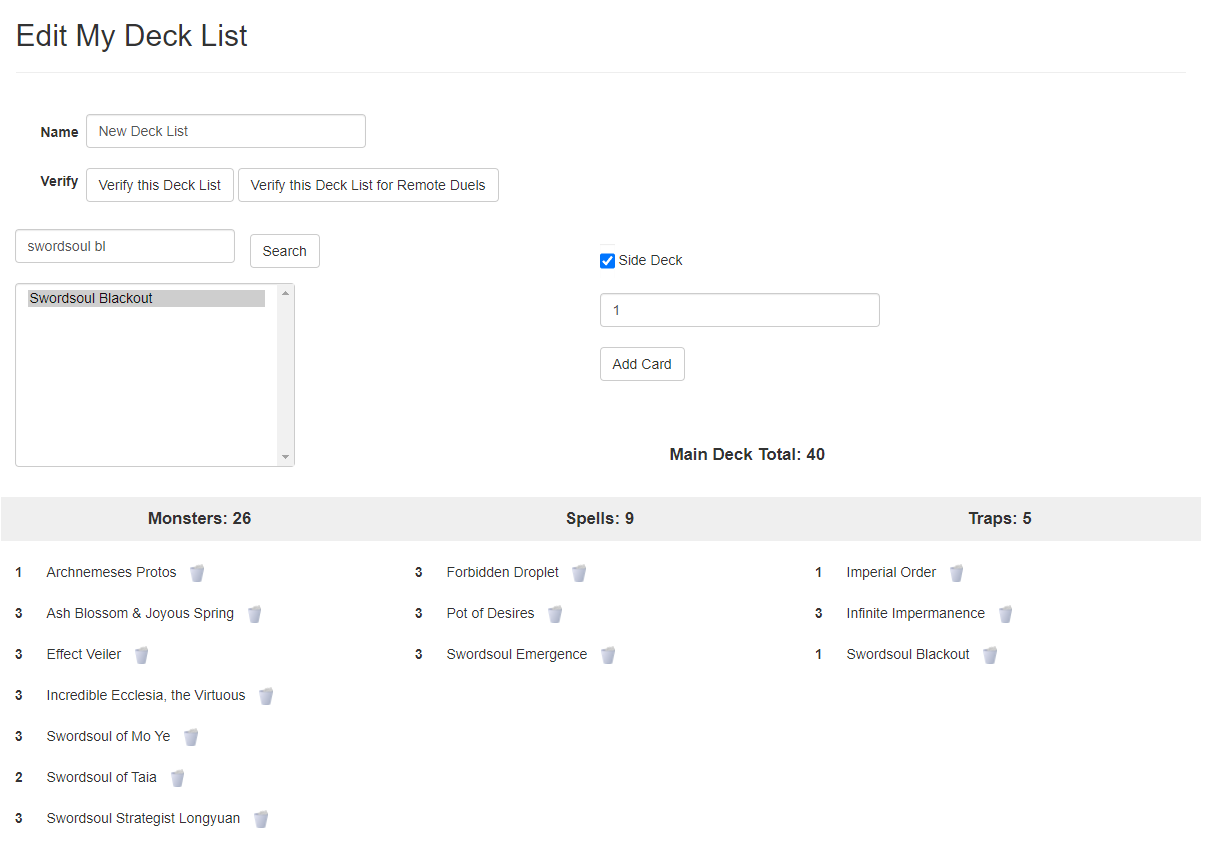Click the Add Card button
This screenshot has width=1218, height=841.
coord(642,364)
